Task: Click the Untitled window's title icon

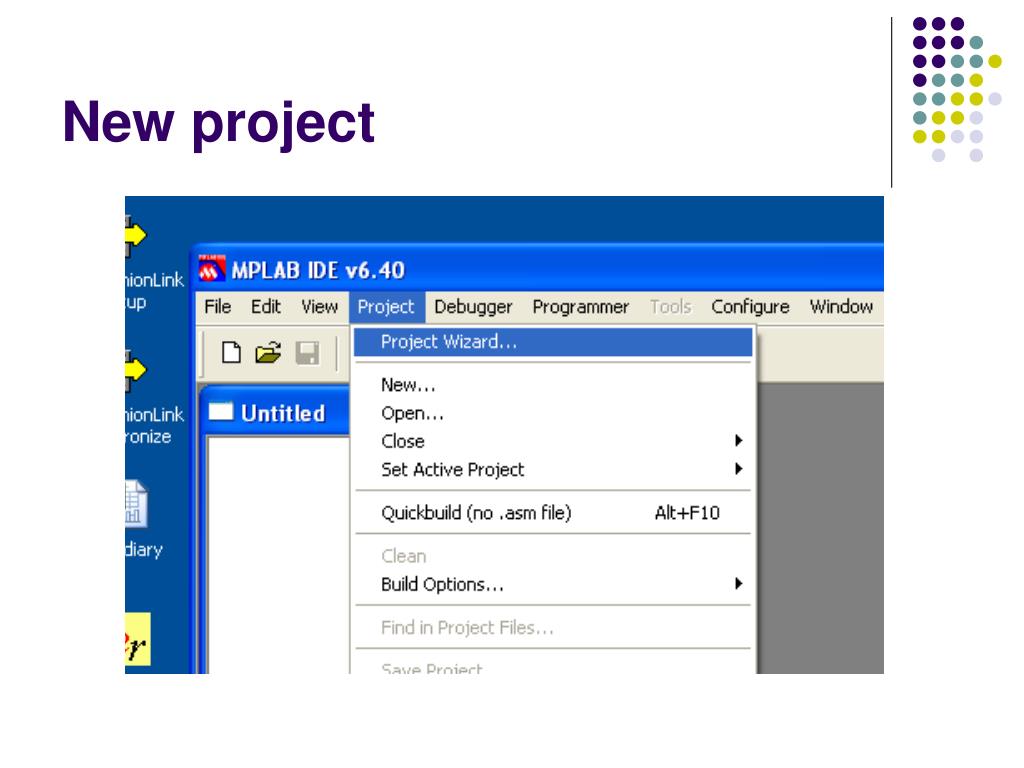Action: (x=221, y=411)
